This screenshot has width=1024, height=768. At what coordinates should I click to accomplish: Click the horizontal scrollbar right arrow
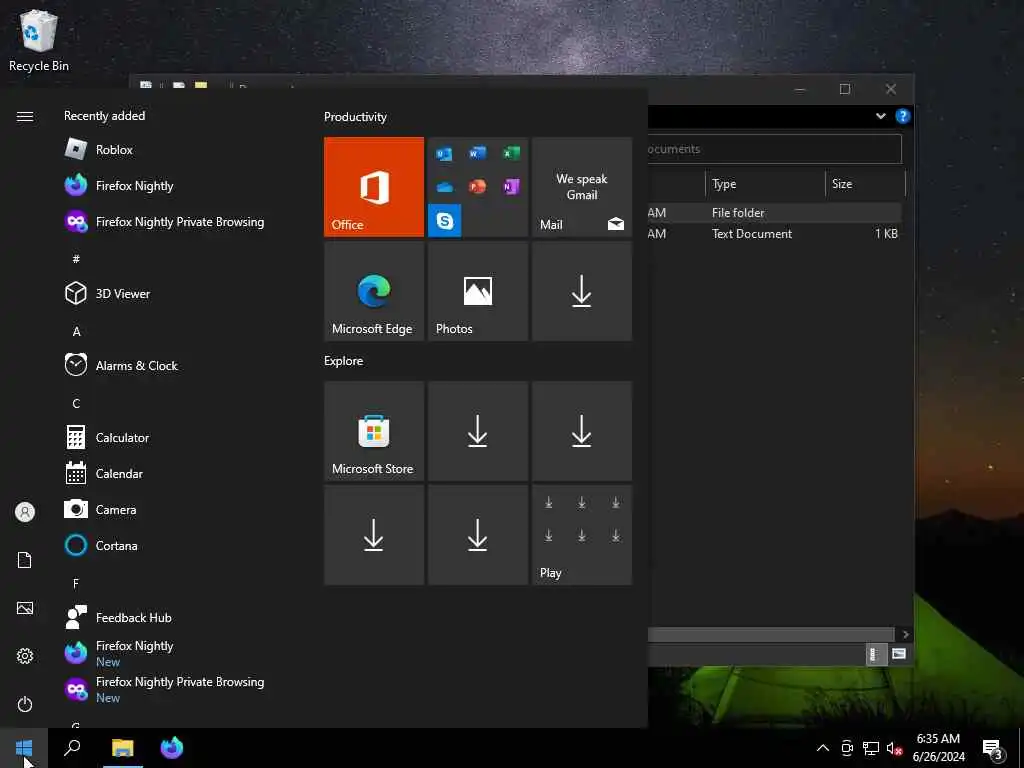point(905,634)
